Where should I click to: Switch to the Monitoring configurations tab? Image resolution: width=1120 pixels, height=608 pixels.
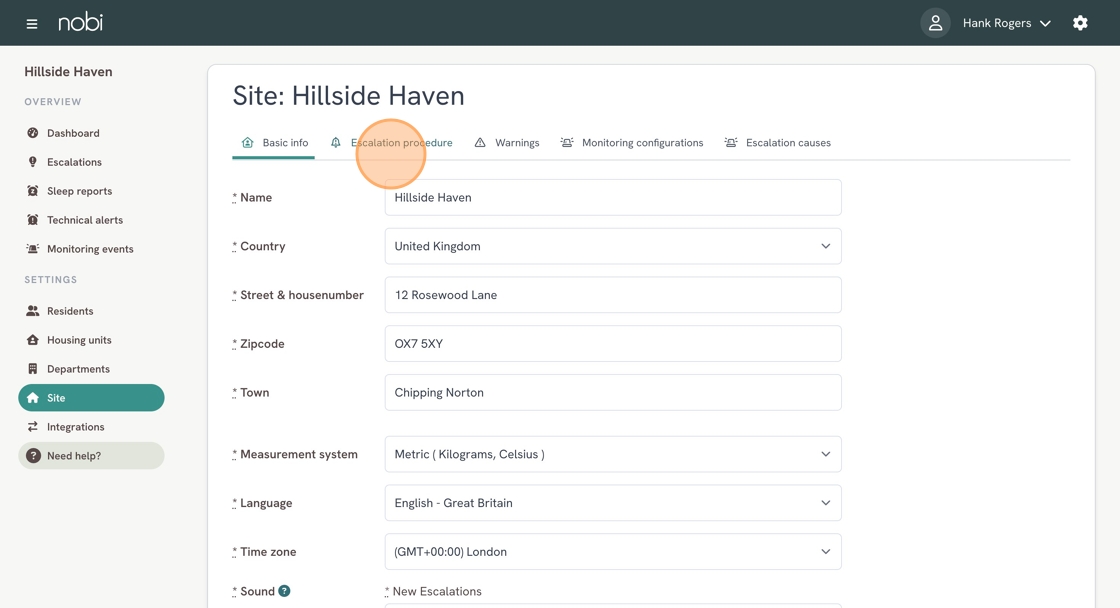point(641,143)
